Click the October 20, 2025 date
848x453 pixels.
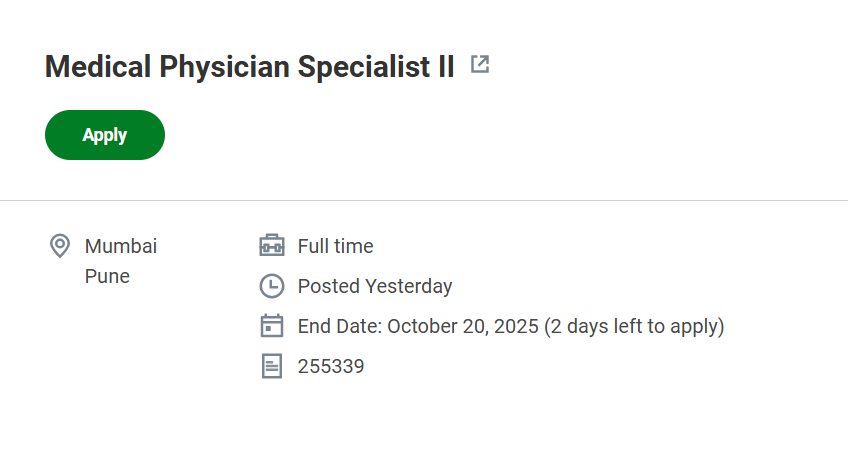[x=463, y=326]
